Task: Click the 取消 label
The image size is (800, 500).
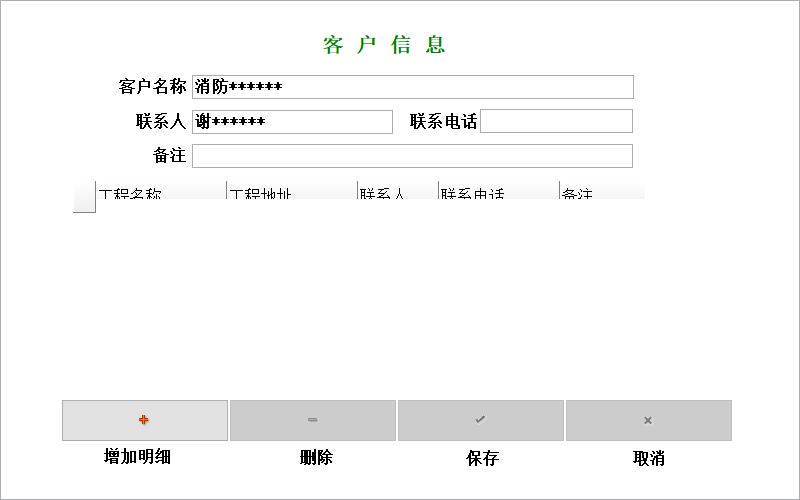Action: click(648, 458)
